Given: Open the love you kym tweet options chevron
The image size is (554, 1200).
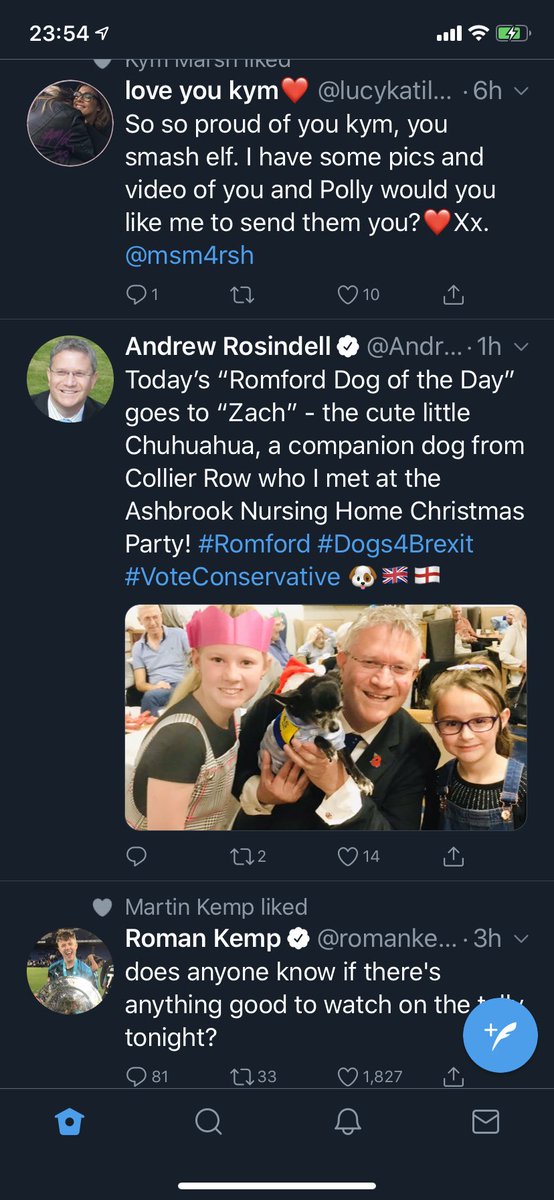Looking at the screenshot, I should (x=520, y=91).
